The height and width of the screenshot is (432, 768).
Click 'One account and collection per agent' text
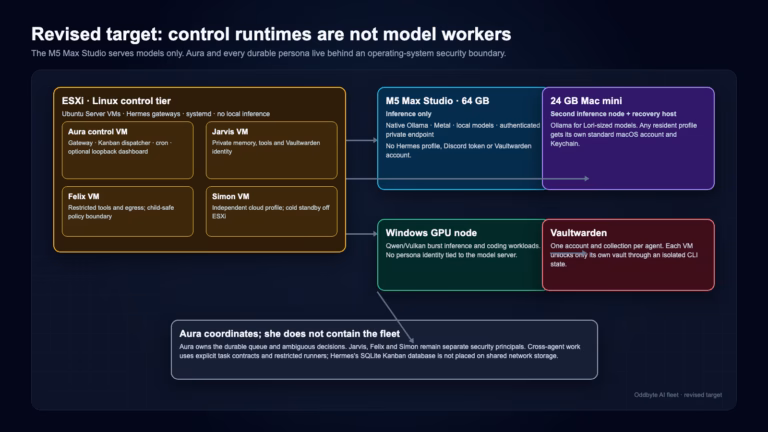624,255
